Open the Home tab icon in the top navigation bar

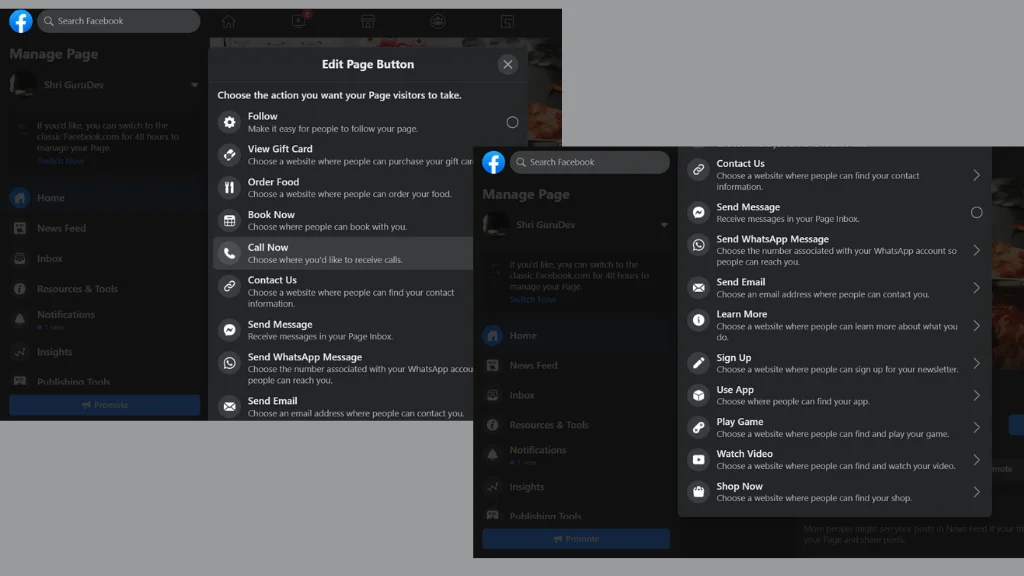coord(229,22)
